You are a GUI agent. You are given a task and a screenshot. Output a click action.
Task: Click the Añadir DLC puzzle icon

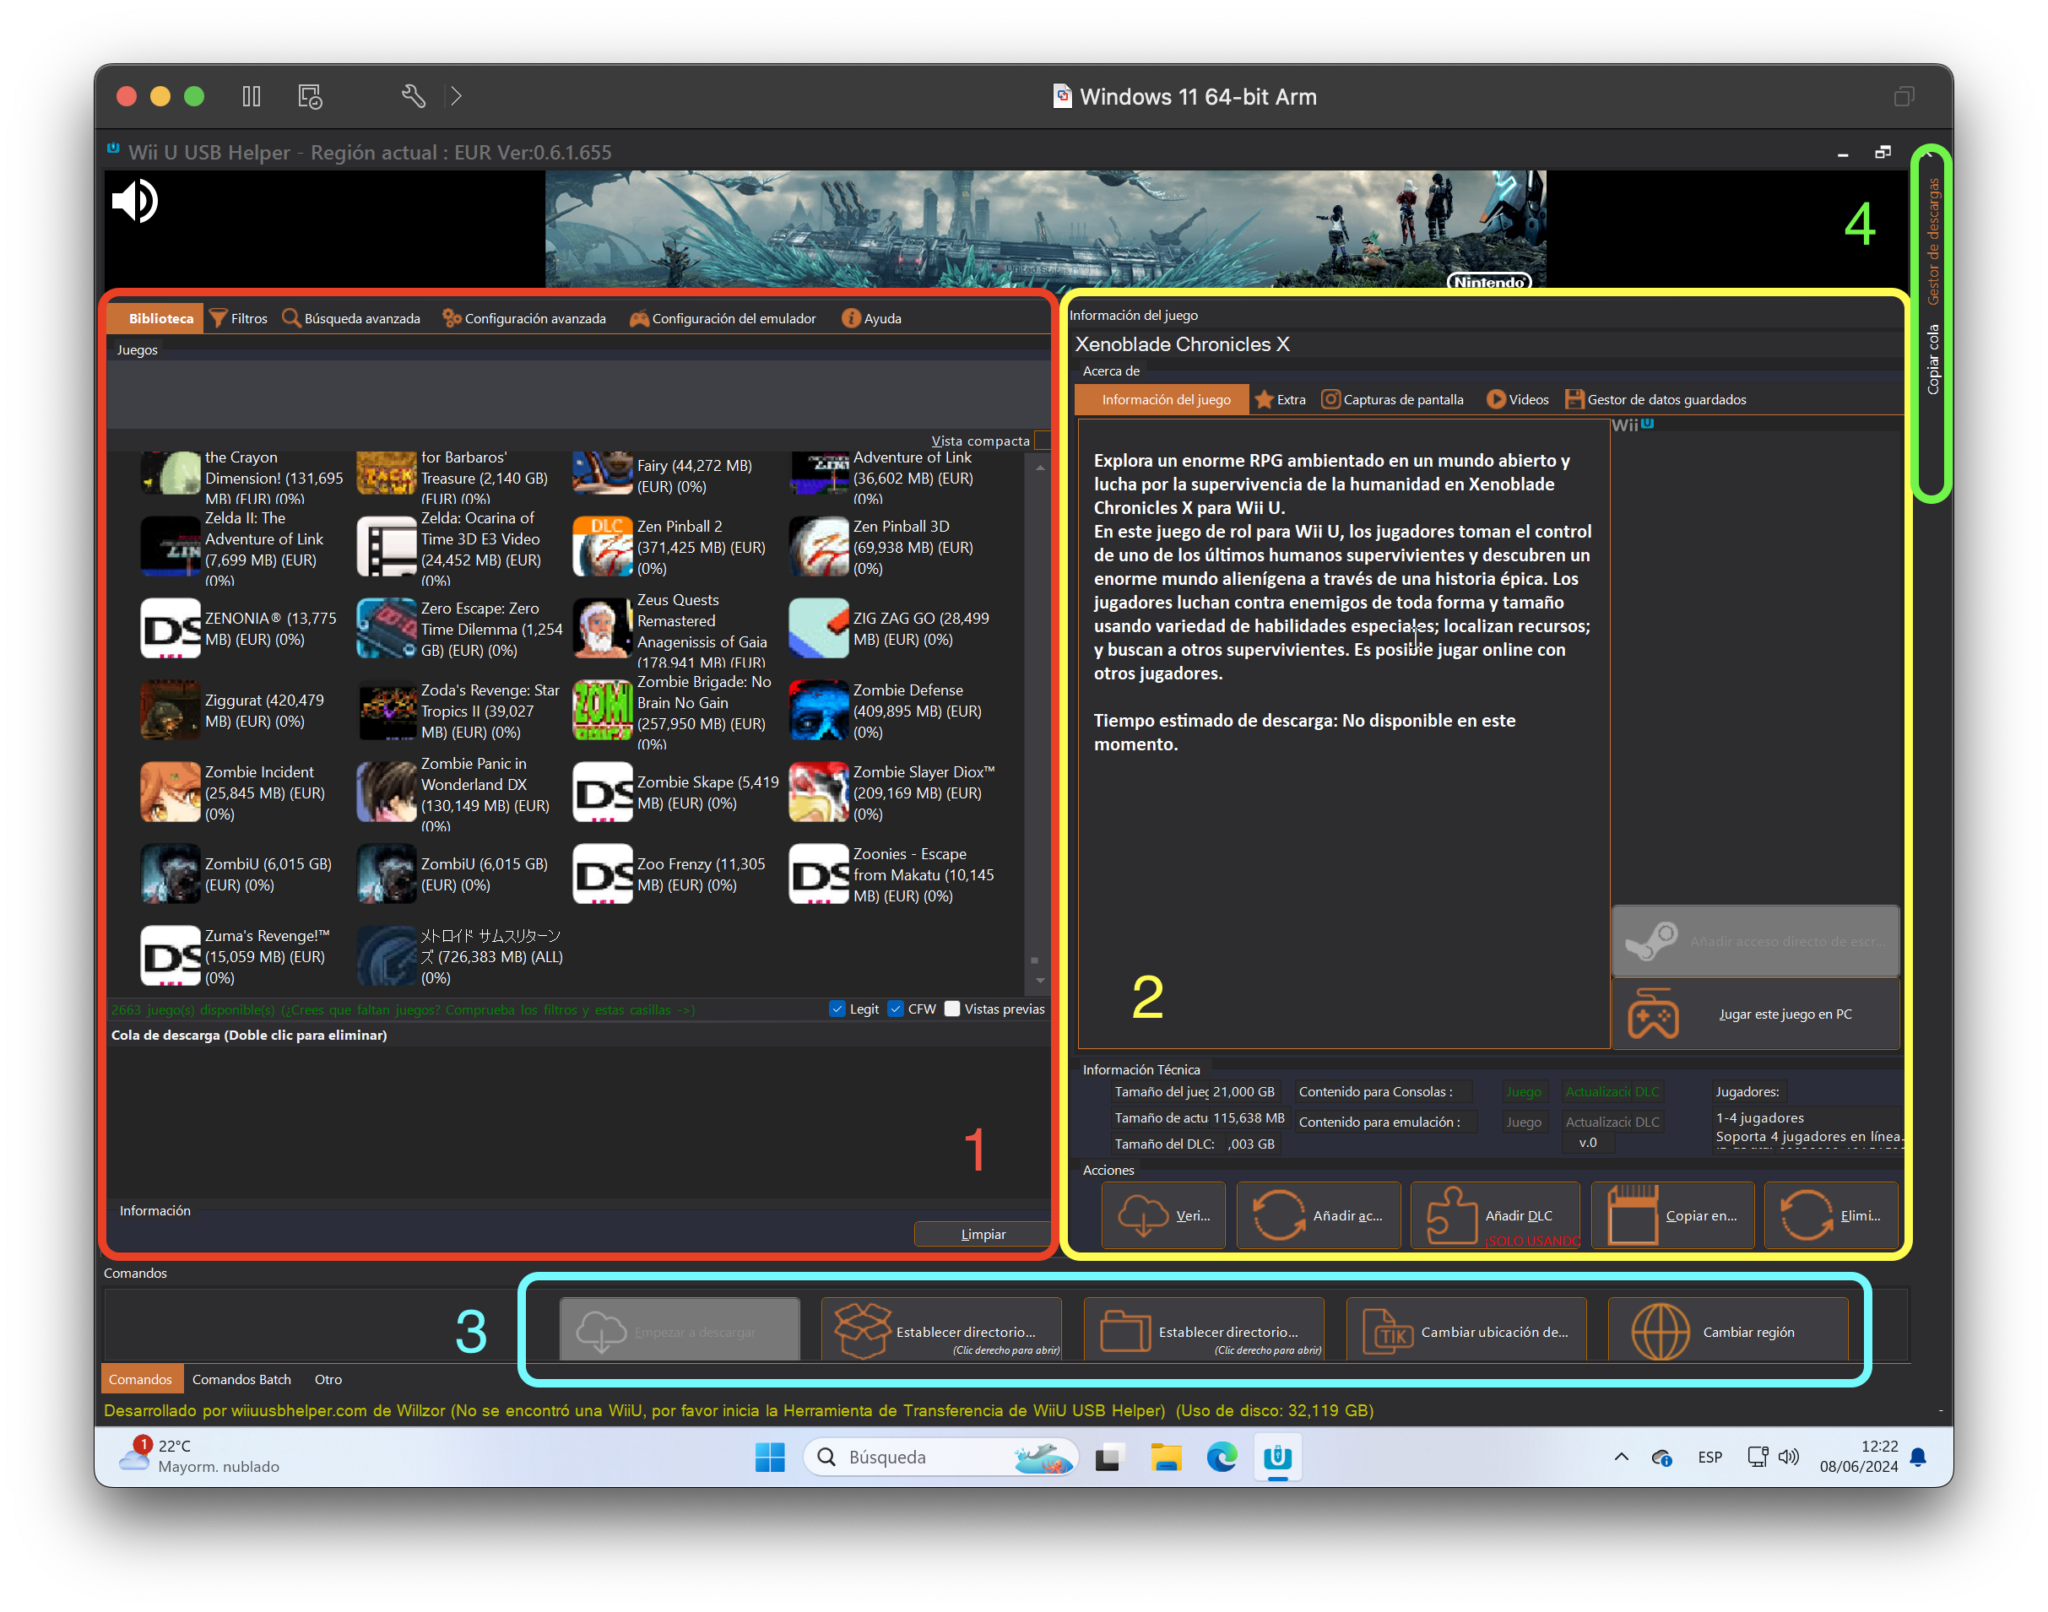tap(1450, 1215)
